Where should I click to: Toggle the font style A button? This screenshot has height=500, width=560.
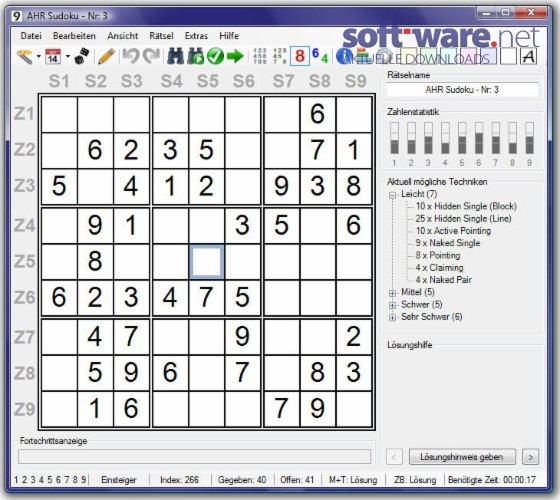tap(529, 56)
